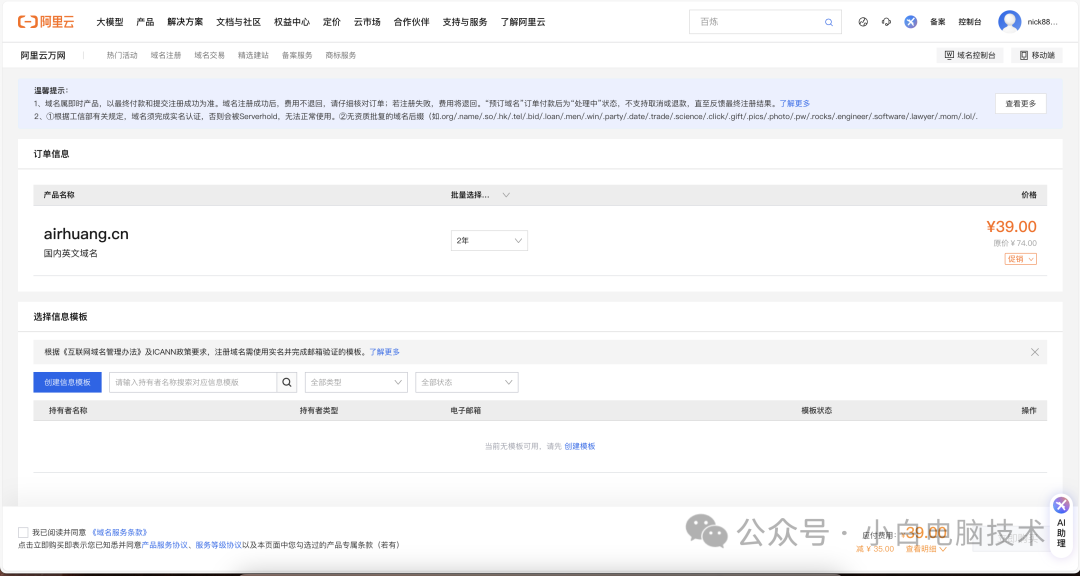Click the 创建信息模板 button
Screen dimensions: 1080x576
[68, 382]
